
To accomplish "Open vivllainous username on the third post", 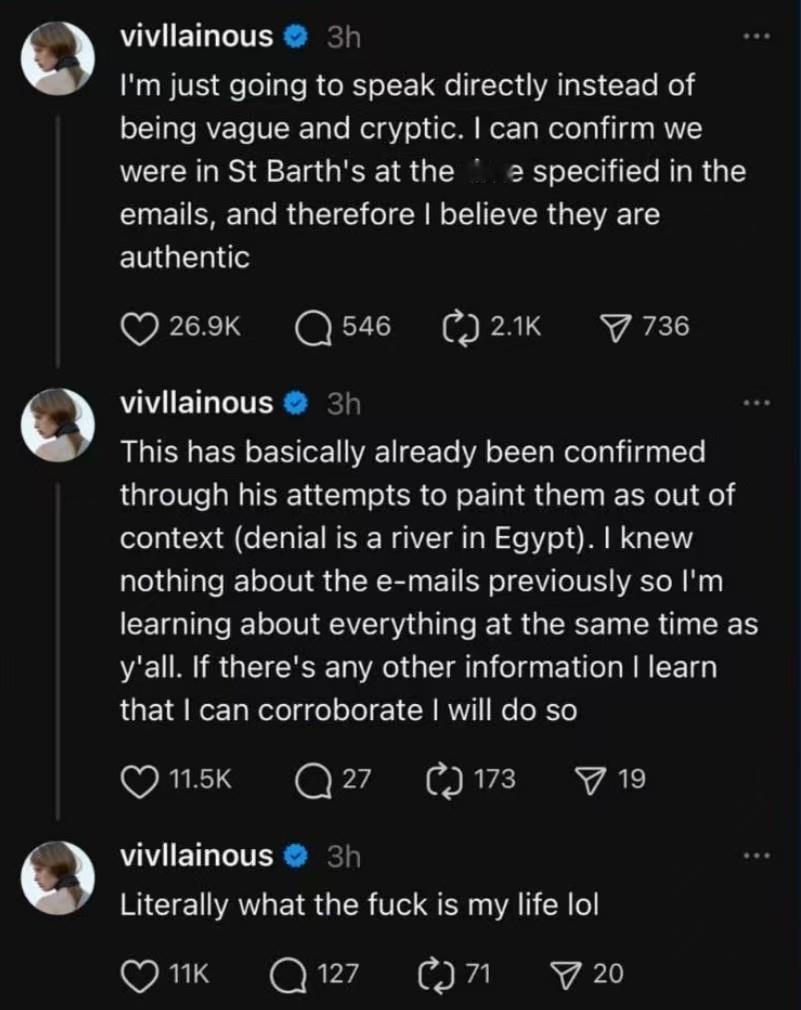I will click(x=196, y=856).
